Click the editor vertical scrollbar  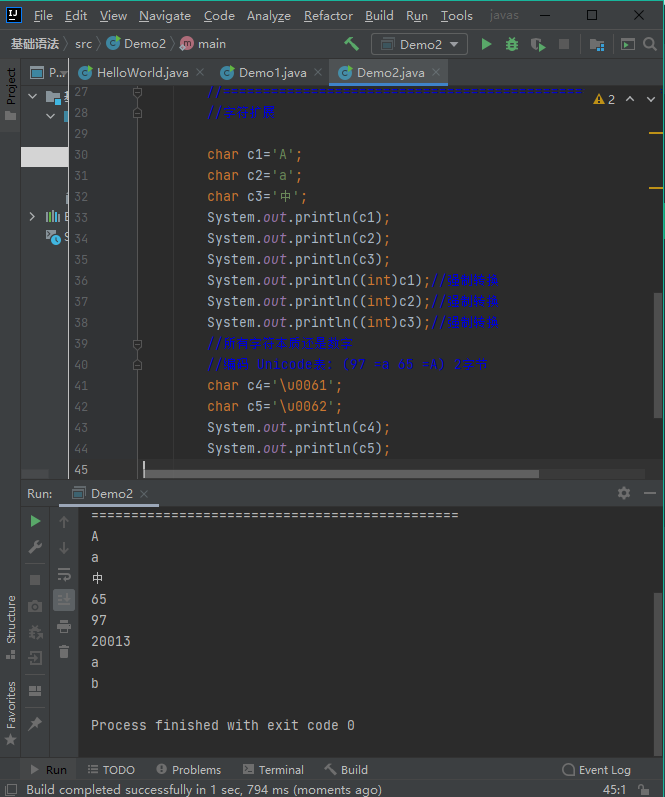pos(658,356)
